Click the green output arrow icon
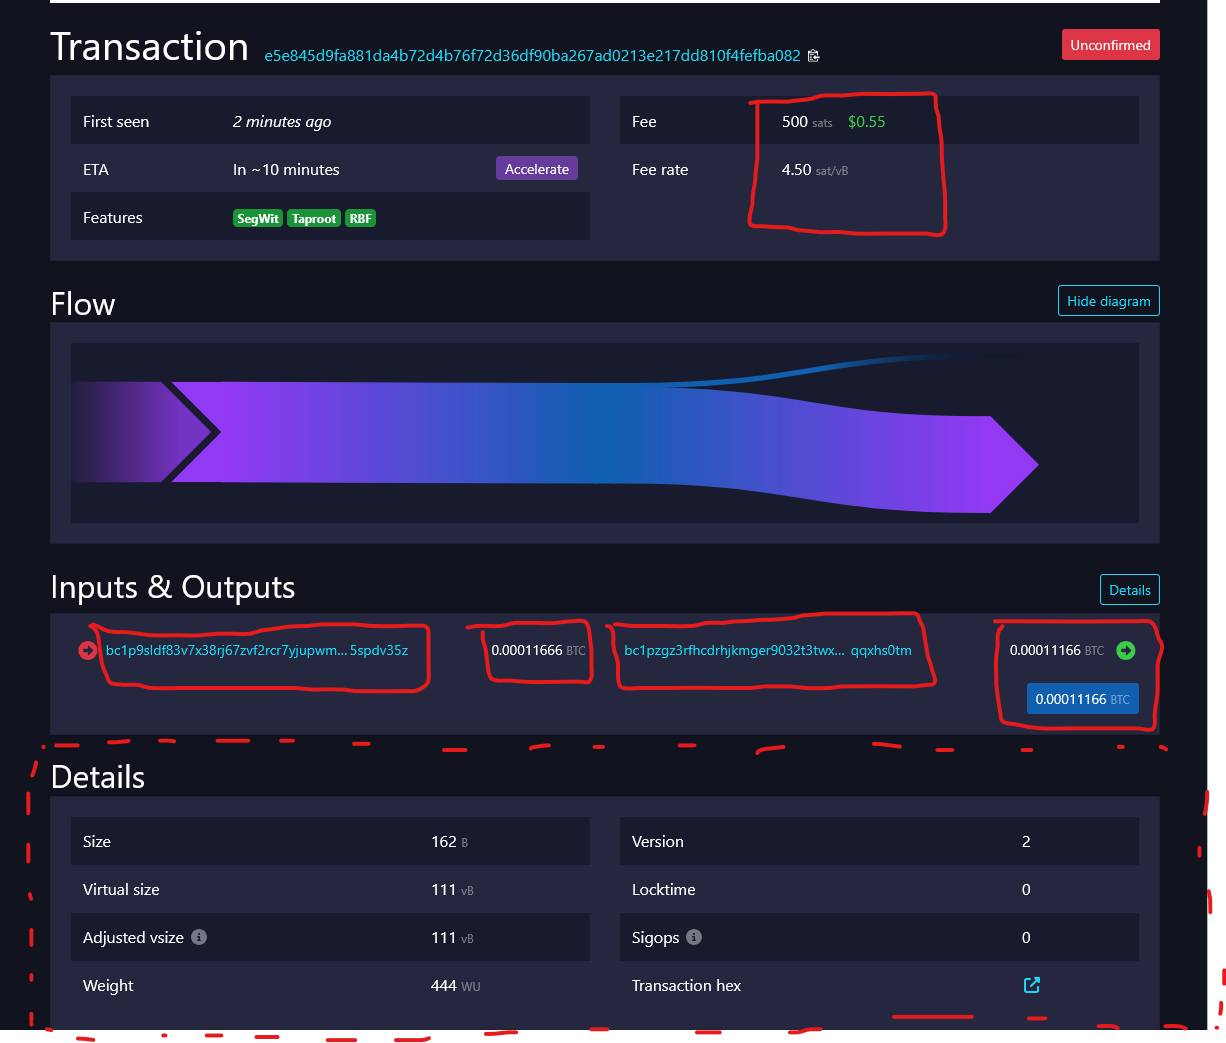Image resolution: width=1226 pixels, height=1043 pixels. point(1126,651)
